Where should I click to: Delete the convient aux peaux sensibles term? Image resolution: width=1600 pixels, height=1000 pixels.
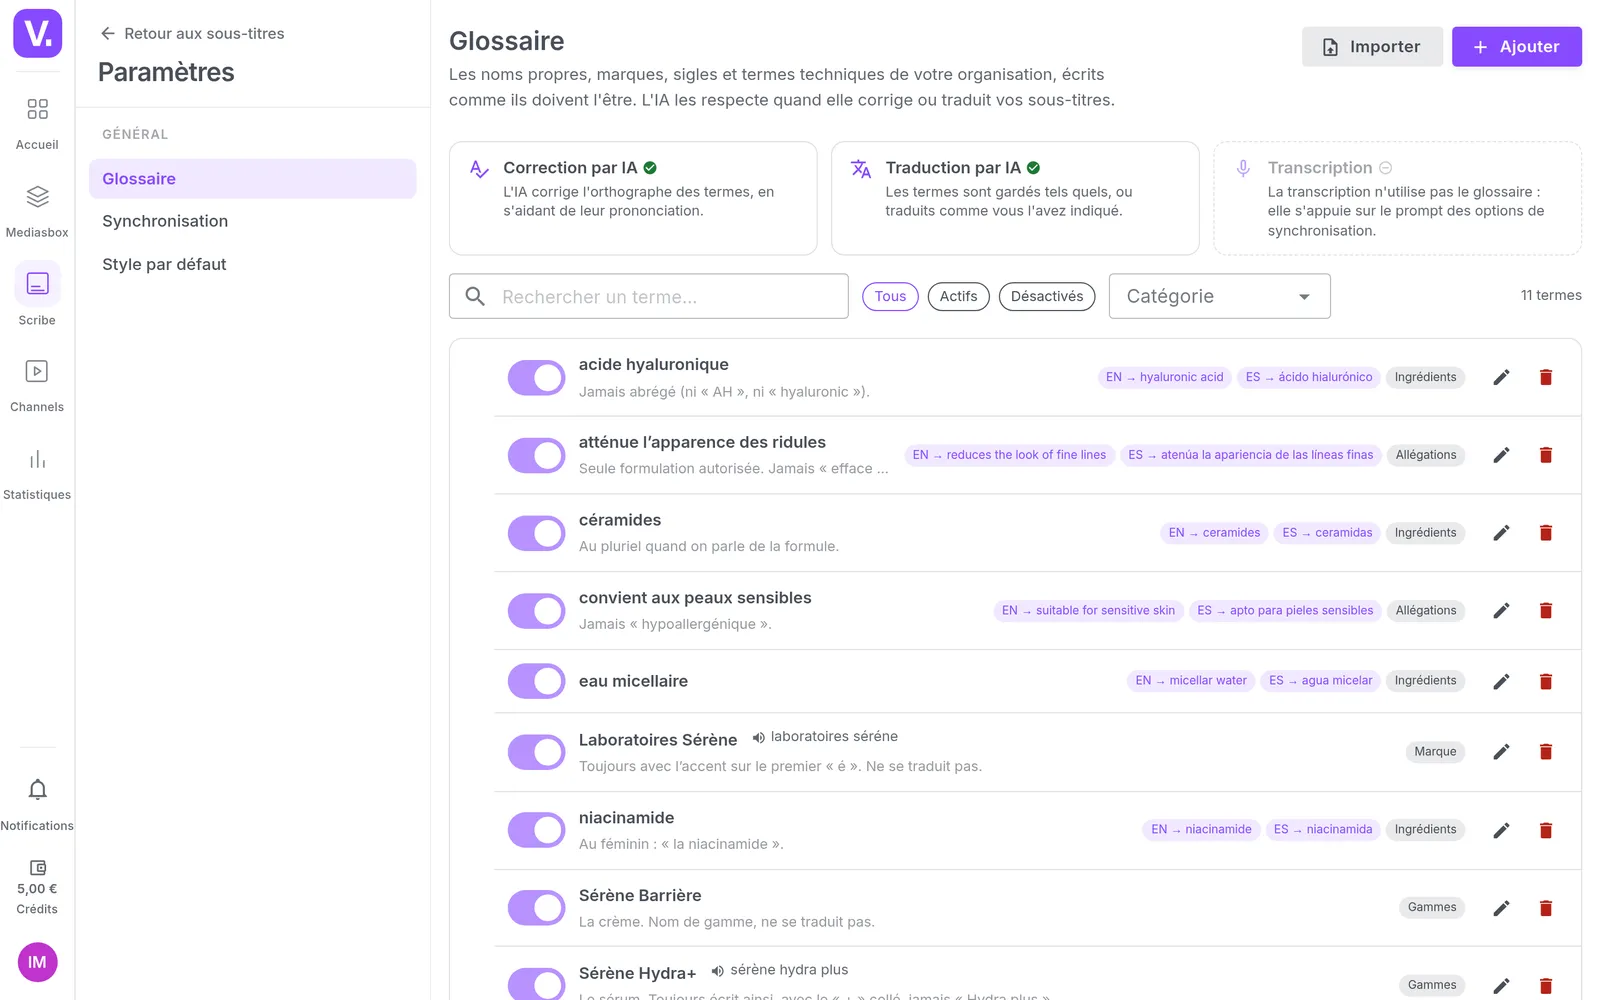coord(1545,611)
